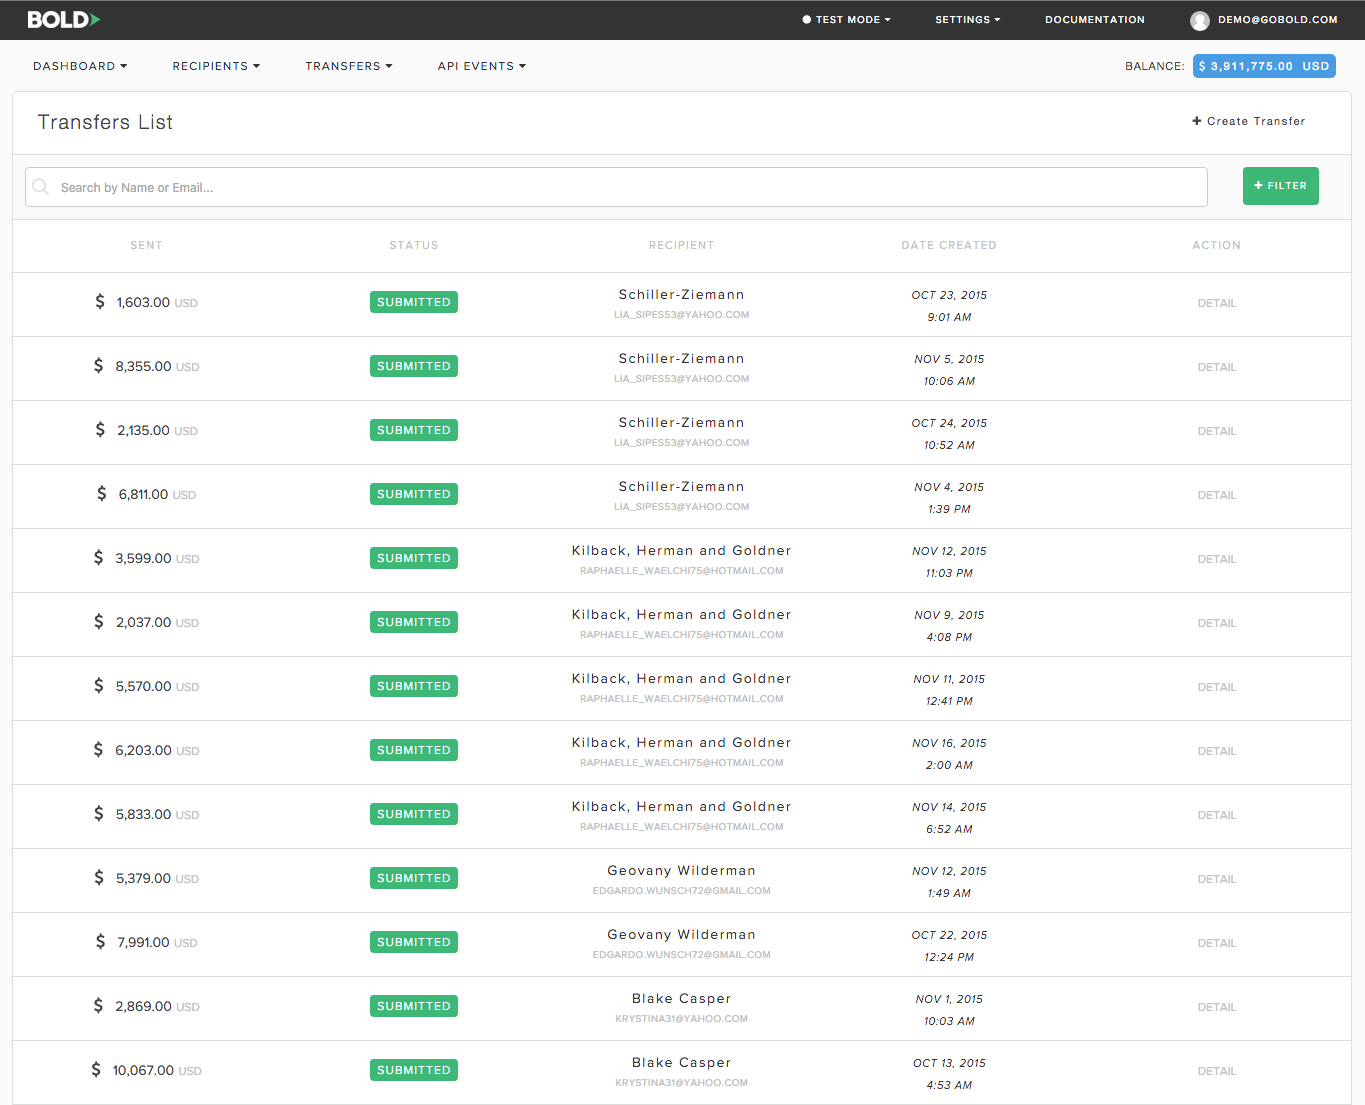Open Detail for the 2,037.00 transfer
1365x1105 pixels.
(x=1217, y=623)
